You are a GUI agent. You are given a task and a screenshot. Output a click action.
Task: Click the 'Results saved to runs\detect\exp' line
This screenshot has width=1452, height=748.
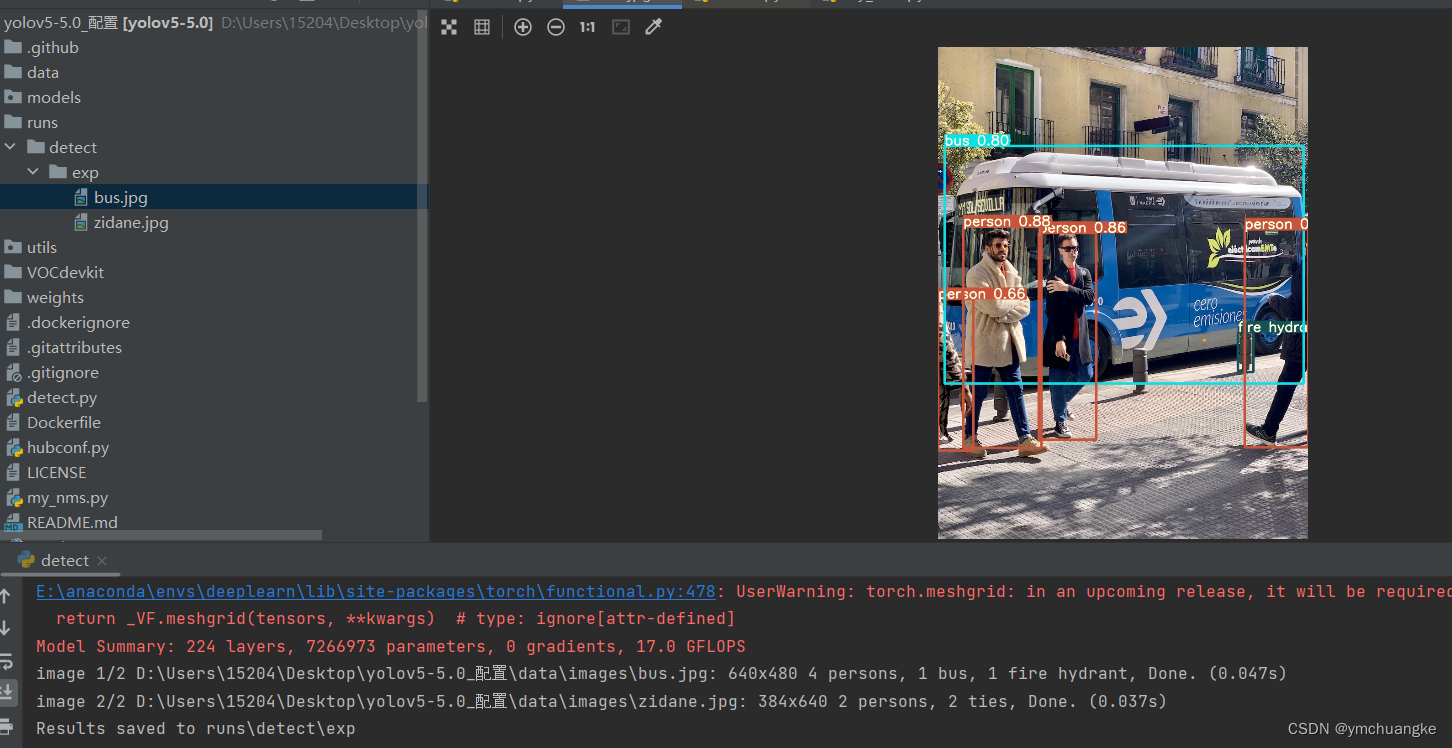point(196,728)
